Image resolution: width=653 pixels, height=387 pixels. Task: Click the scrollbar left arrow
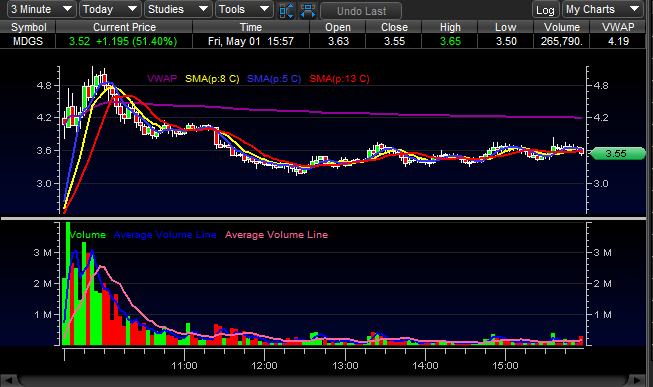click(8, 380)
